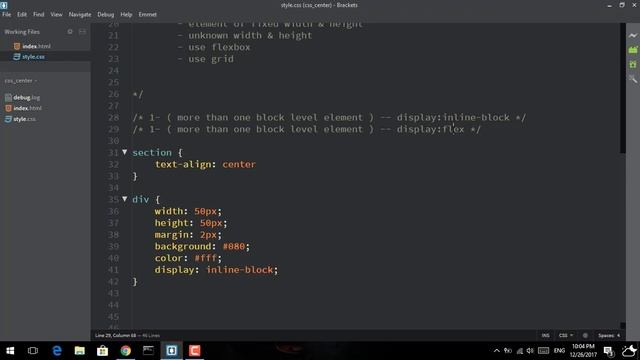
Task: Click the volume icon in the system tray
Action: click(530, 351)
